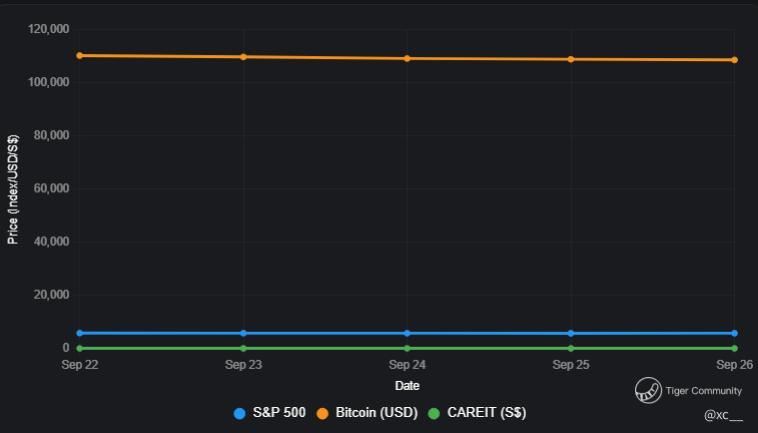758x433 pixels.
Task: Select the CAREIT data point on Sep 24
Action: tap(407, 348)
